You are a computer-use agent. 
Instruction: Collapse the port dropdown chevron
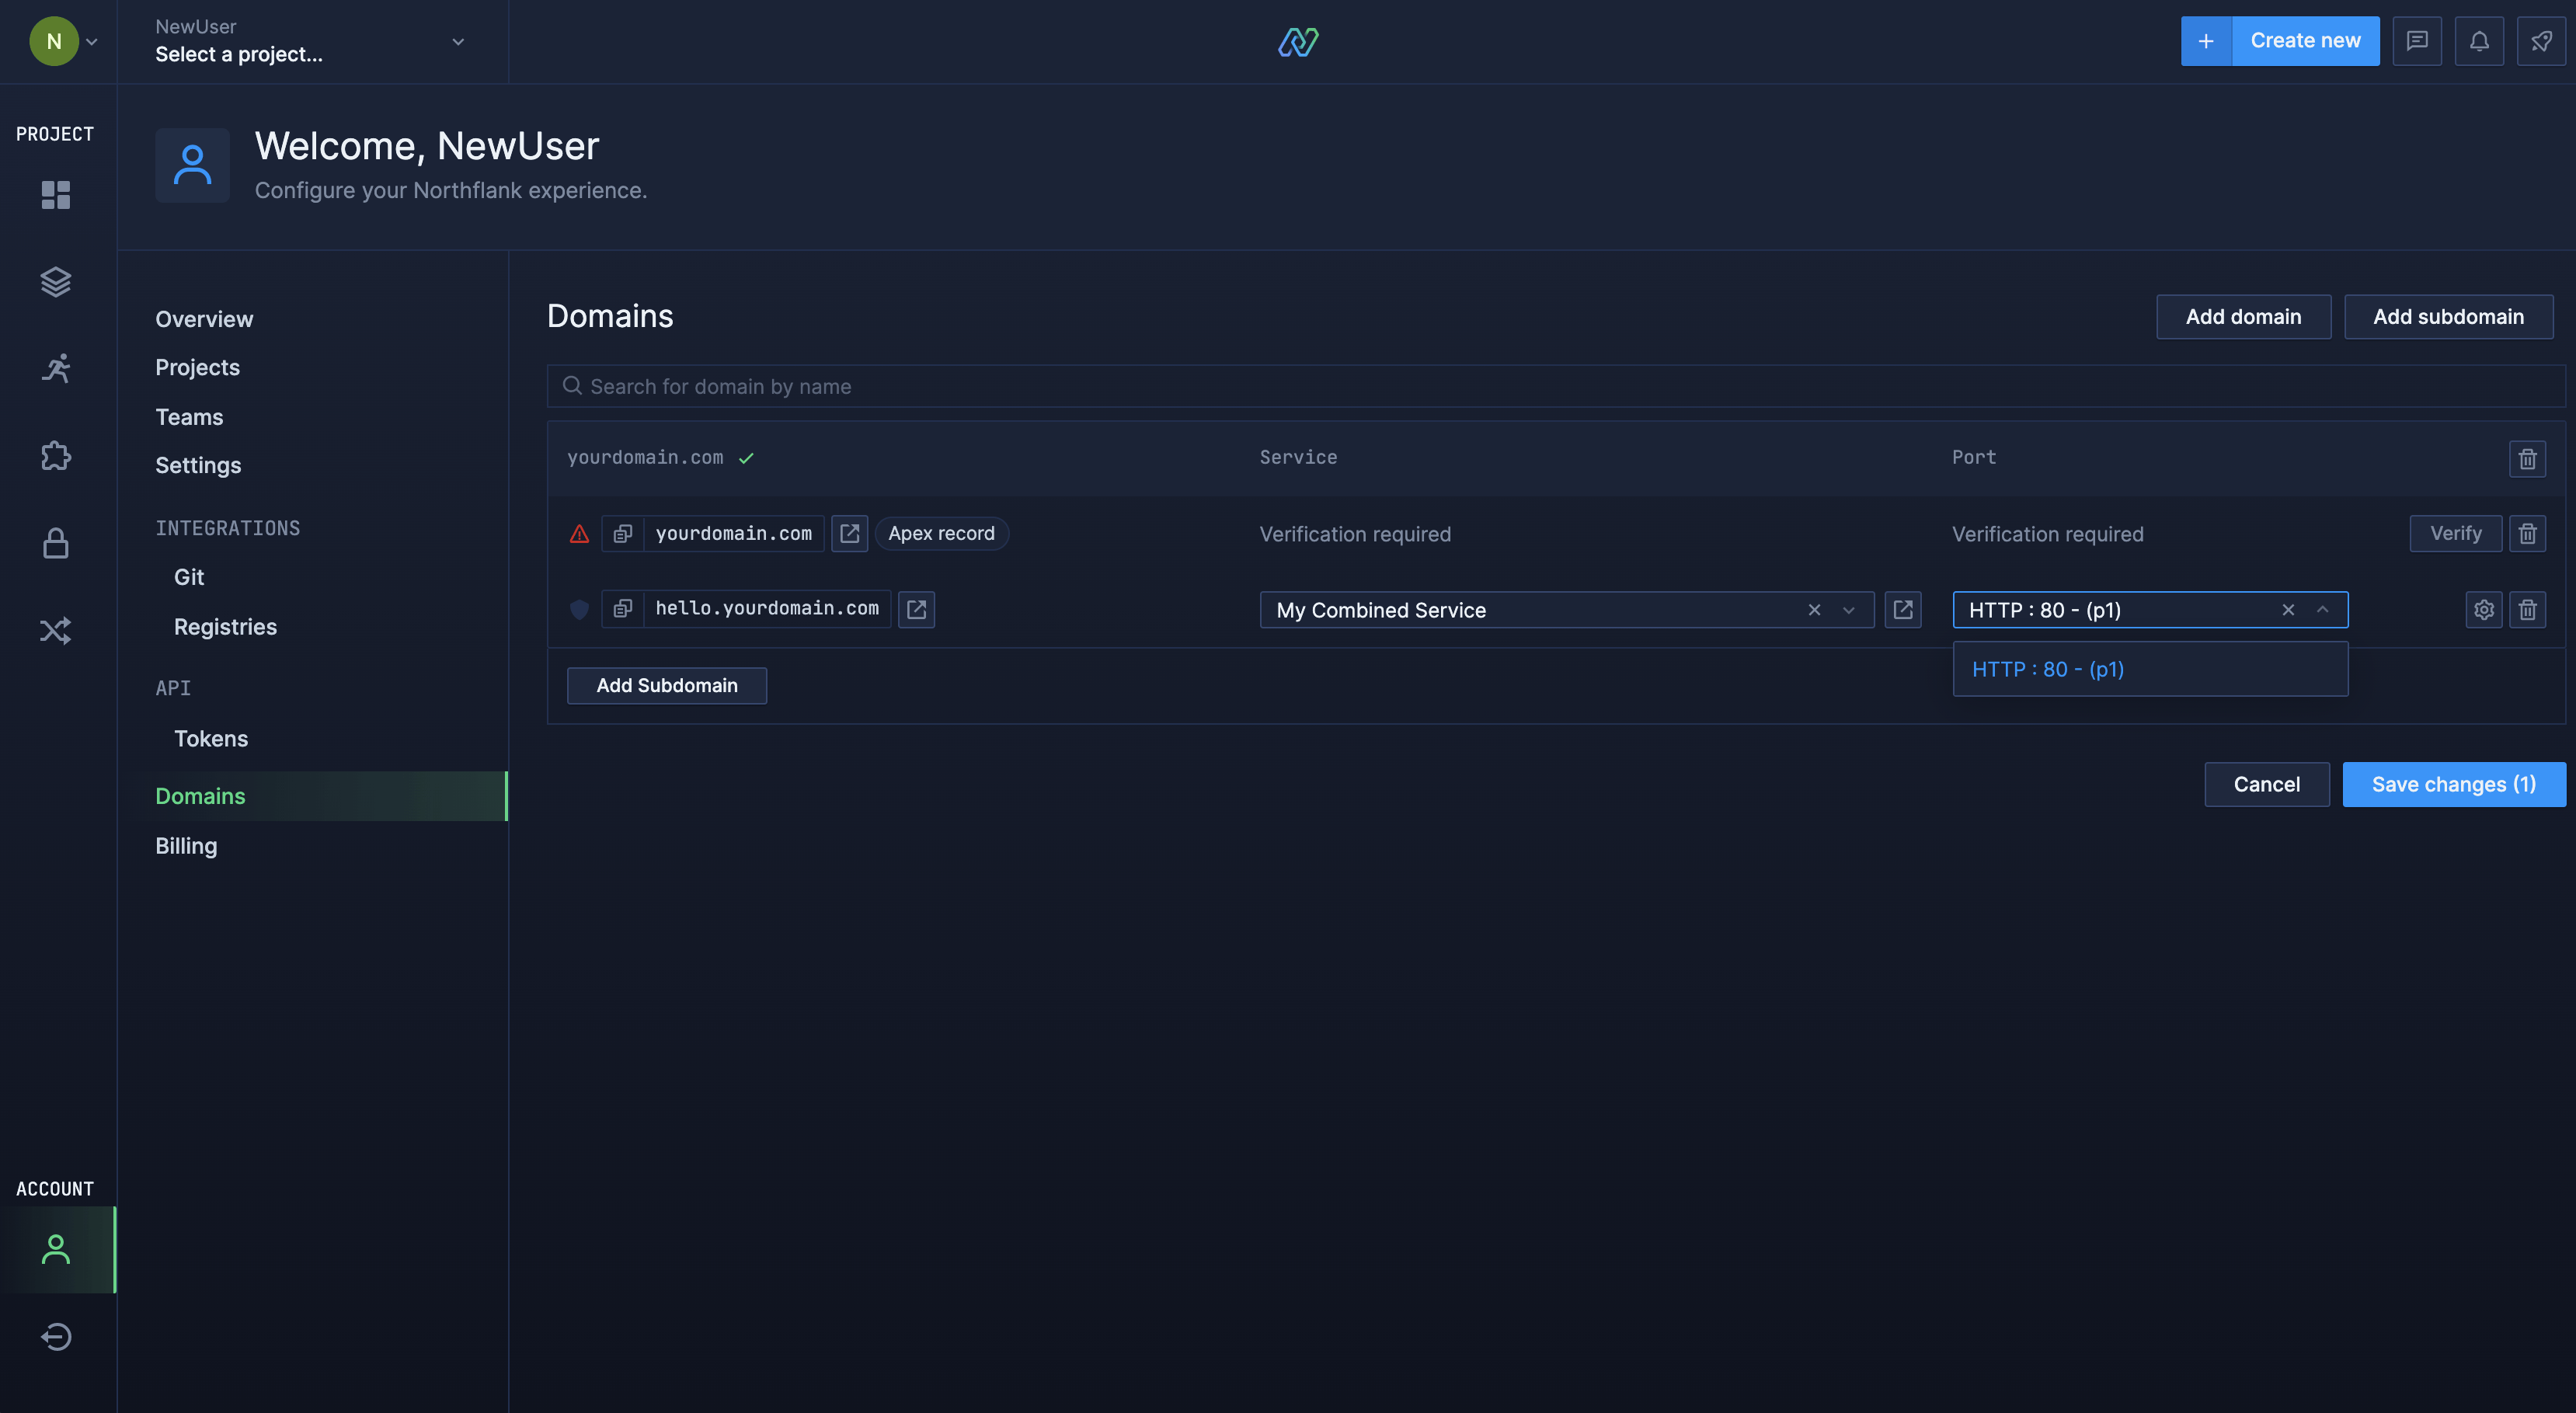tap(2323, 610)
